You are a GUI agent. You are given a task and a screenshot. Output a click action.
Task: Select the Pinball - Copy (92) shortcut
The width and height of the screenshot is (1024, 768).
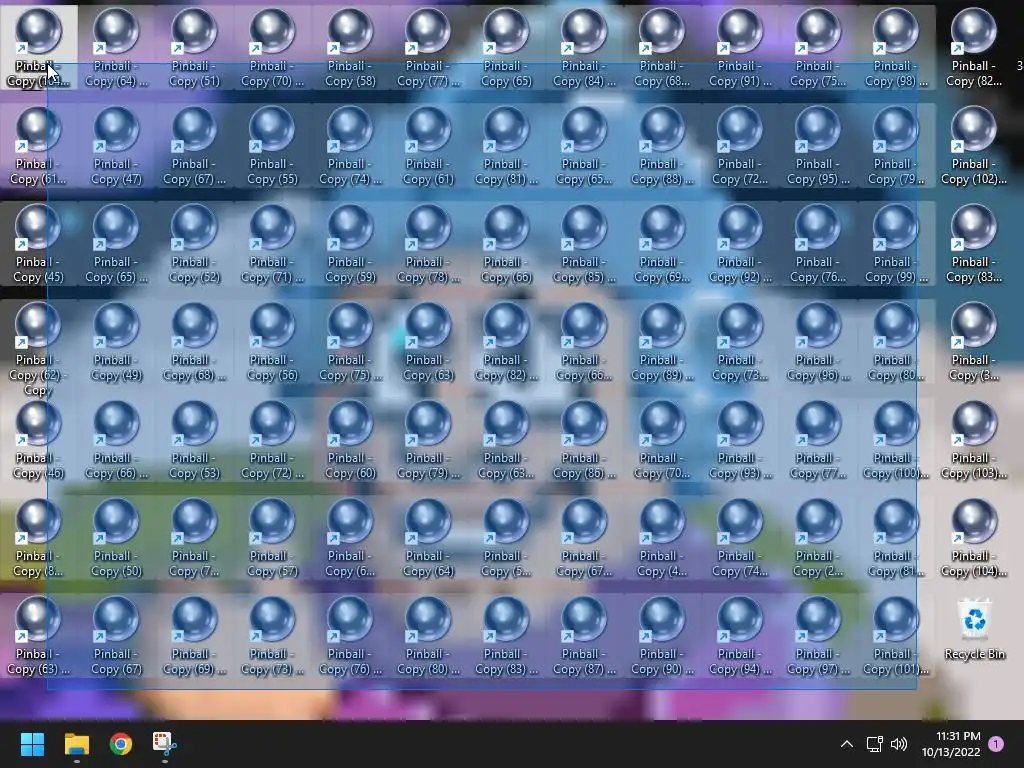(x=740, y=244)
